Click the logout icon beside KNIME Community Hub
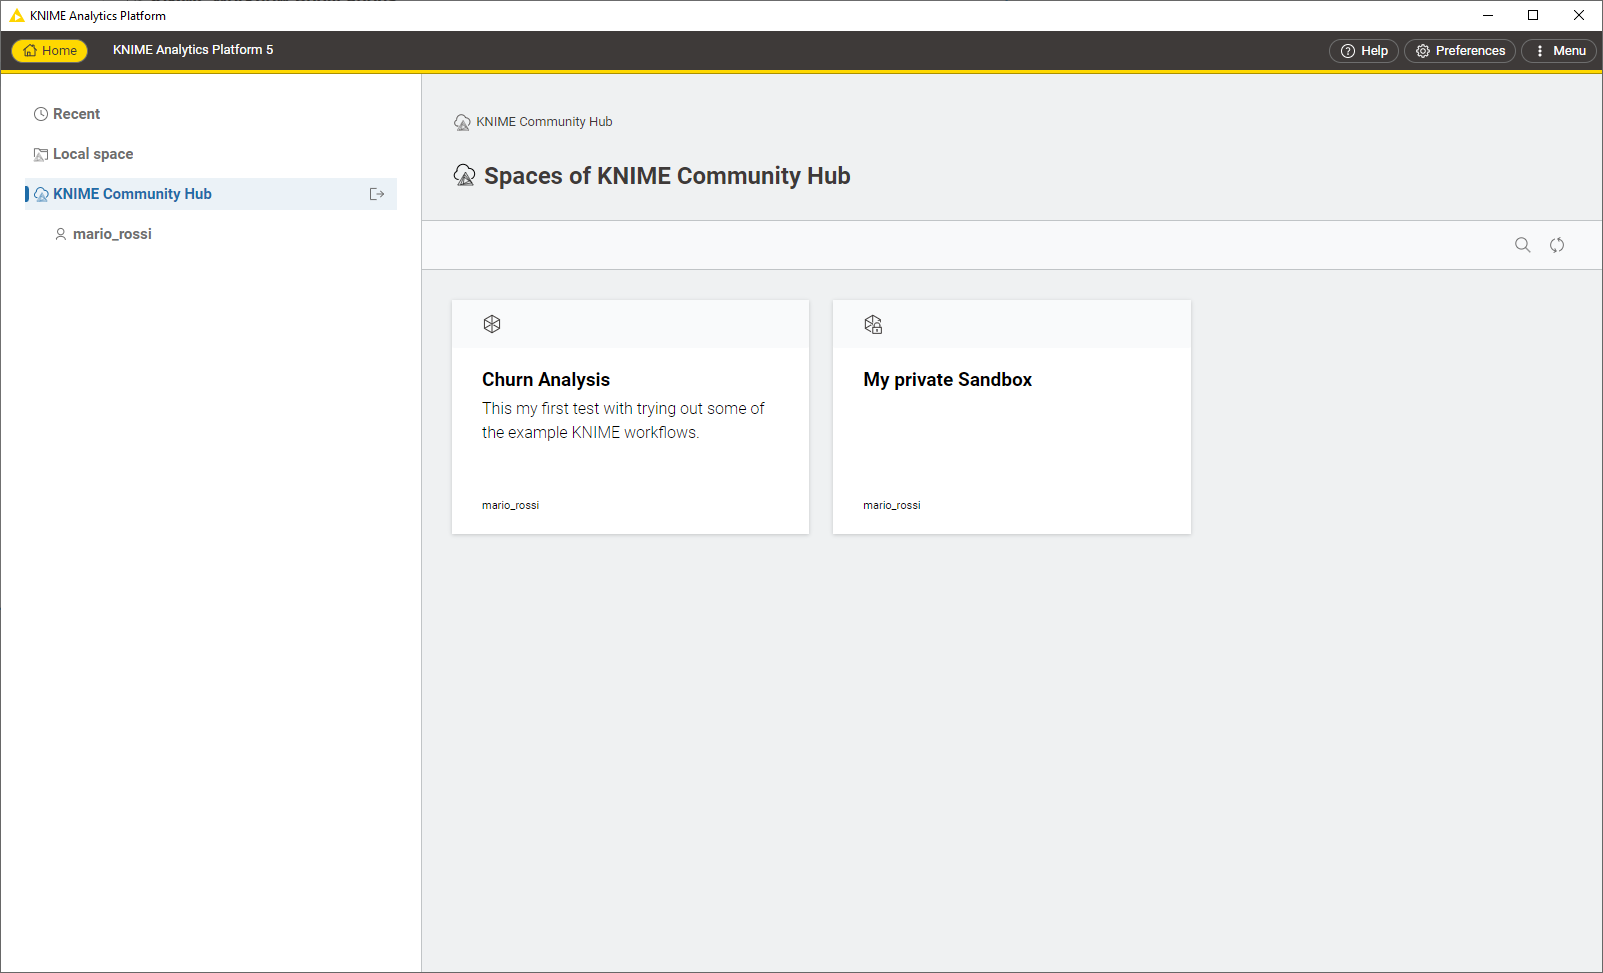The image size is (1603, 973). point(377,194)
